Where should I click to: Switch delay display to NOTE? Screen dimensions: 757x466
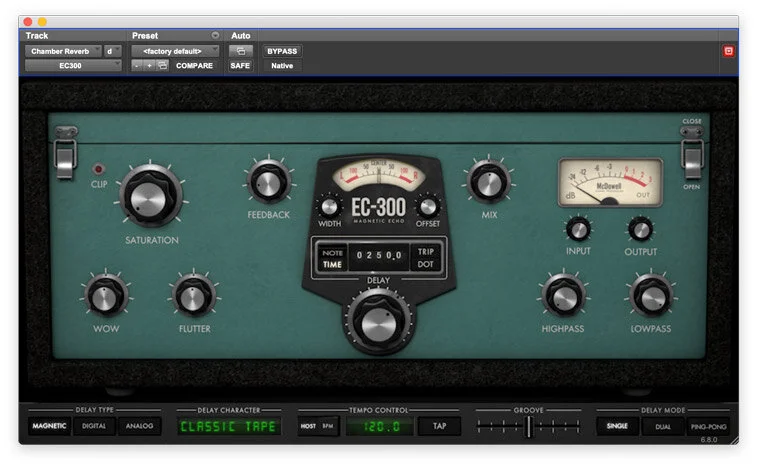click(x=332, y=253)
